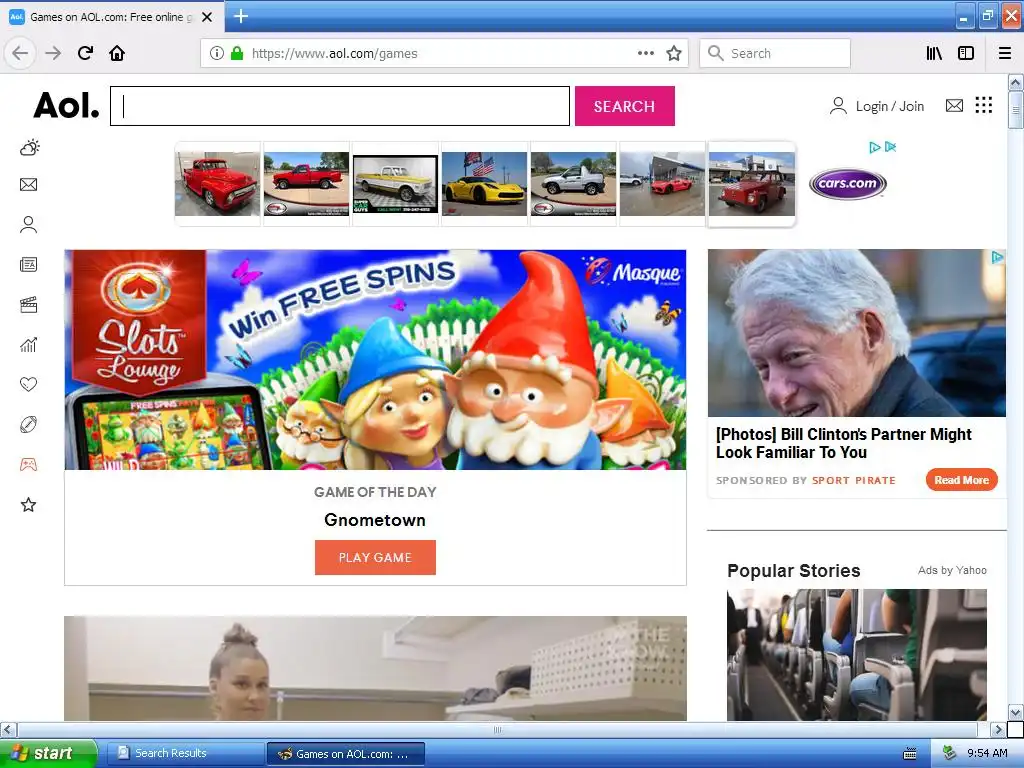Select the Games on AOL.com taskbar button
This screenshot has width=1024, height=768.
click(x=346, y=754)
